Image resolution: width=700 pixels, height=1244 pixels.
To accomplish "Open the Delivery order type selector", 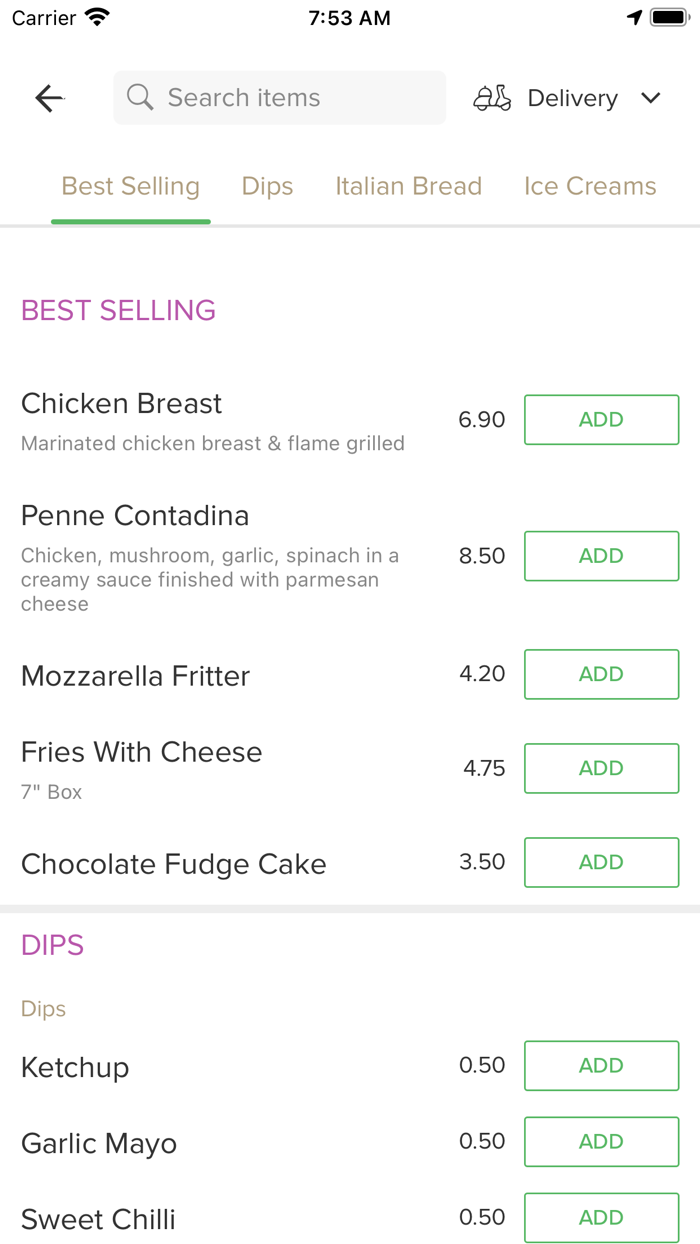I will click(572, 98).
